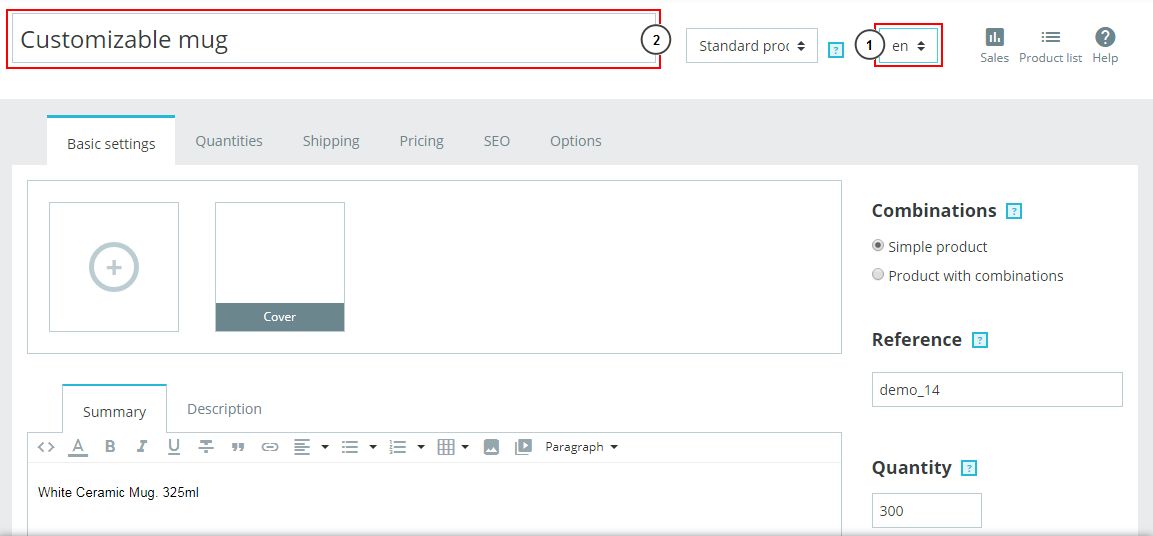Click the Quantity input field
This screenshot has height=536, width=1153.
coord(926,510)
